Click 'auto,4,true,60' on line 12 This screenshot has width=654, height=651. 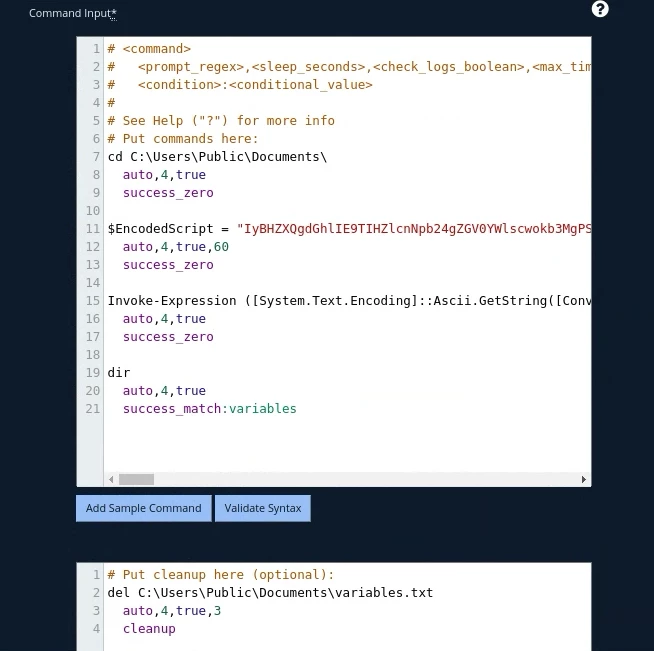point(176,246)
